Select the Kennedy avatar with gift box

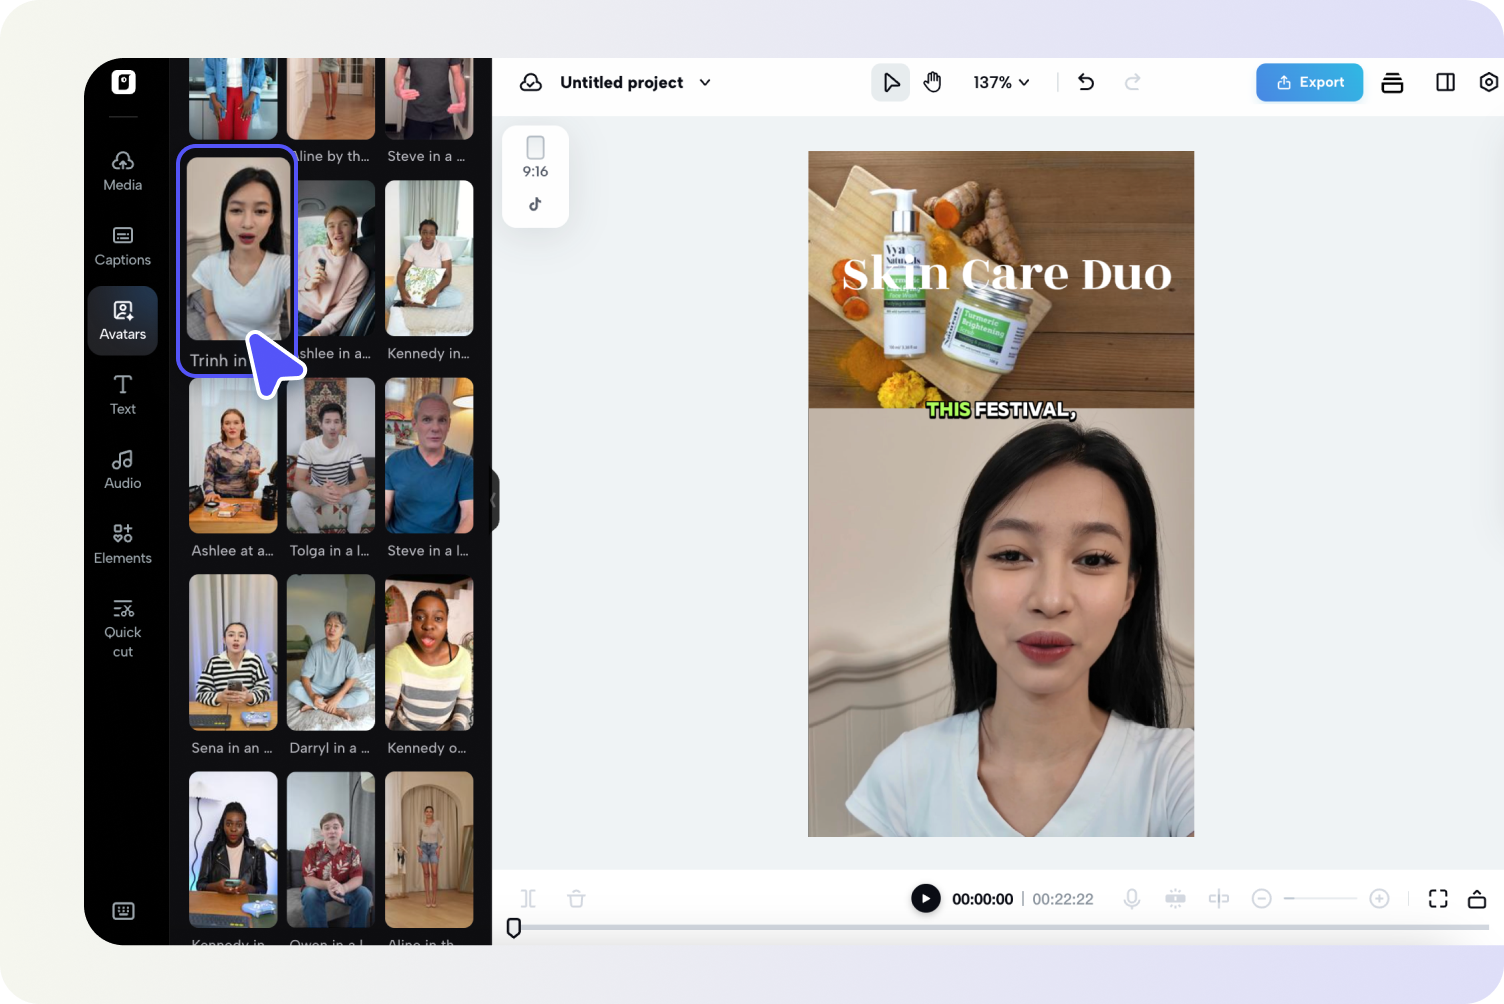429,258
